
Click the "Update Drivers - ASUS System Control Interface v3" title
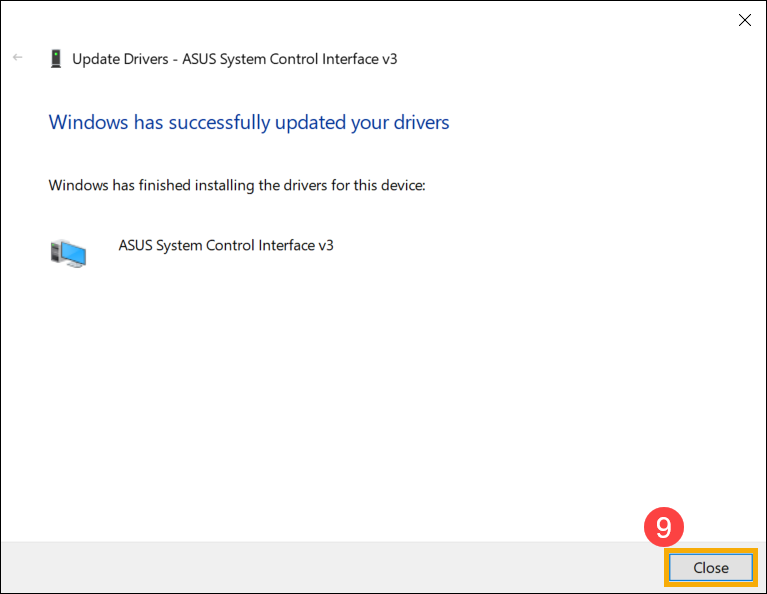[x=235, y=59]
